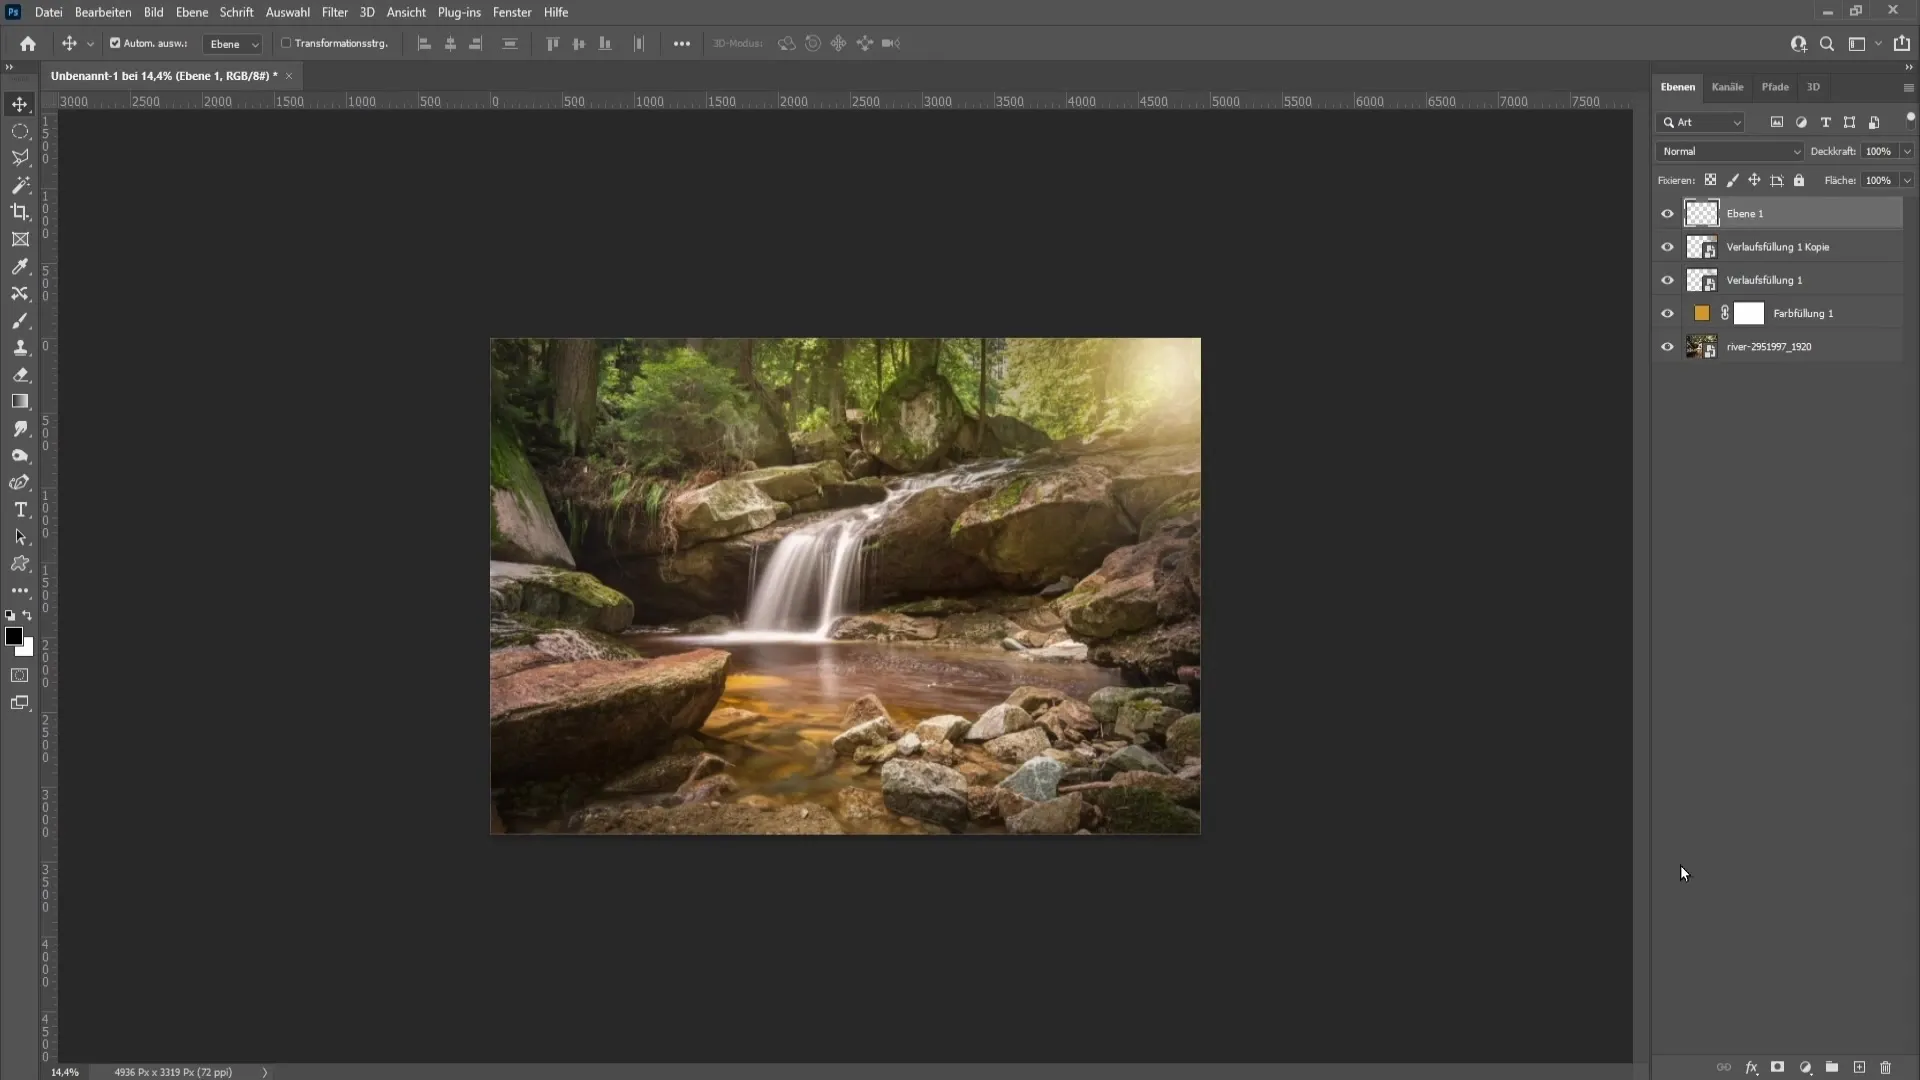Select the Text tool
This screenshot has height=1080, width=1920.
[x=20, y=509]
